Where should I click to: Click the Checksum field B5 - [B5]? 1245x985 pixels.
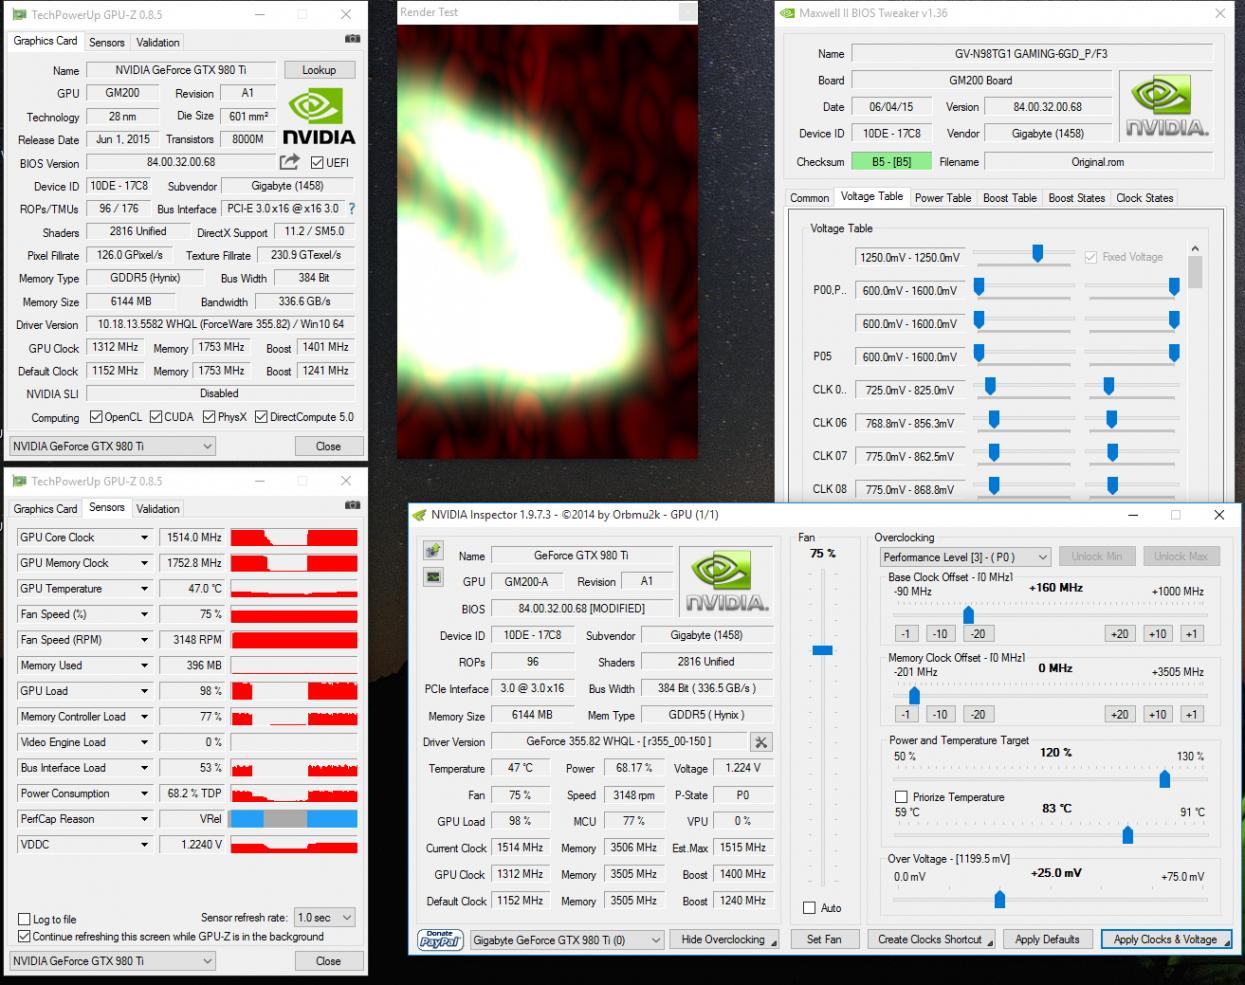click(891, 161)
